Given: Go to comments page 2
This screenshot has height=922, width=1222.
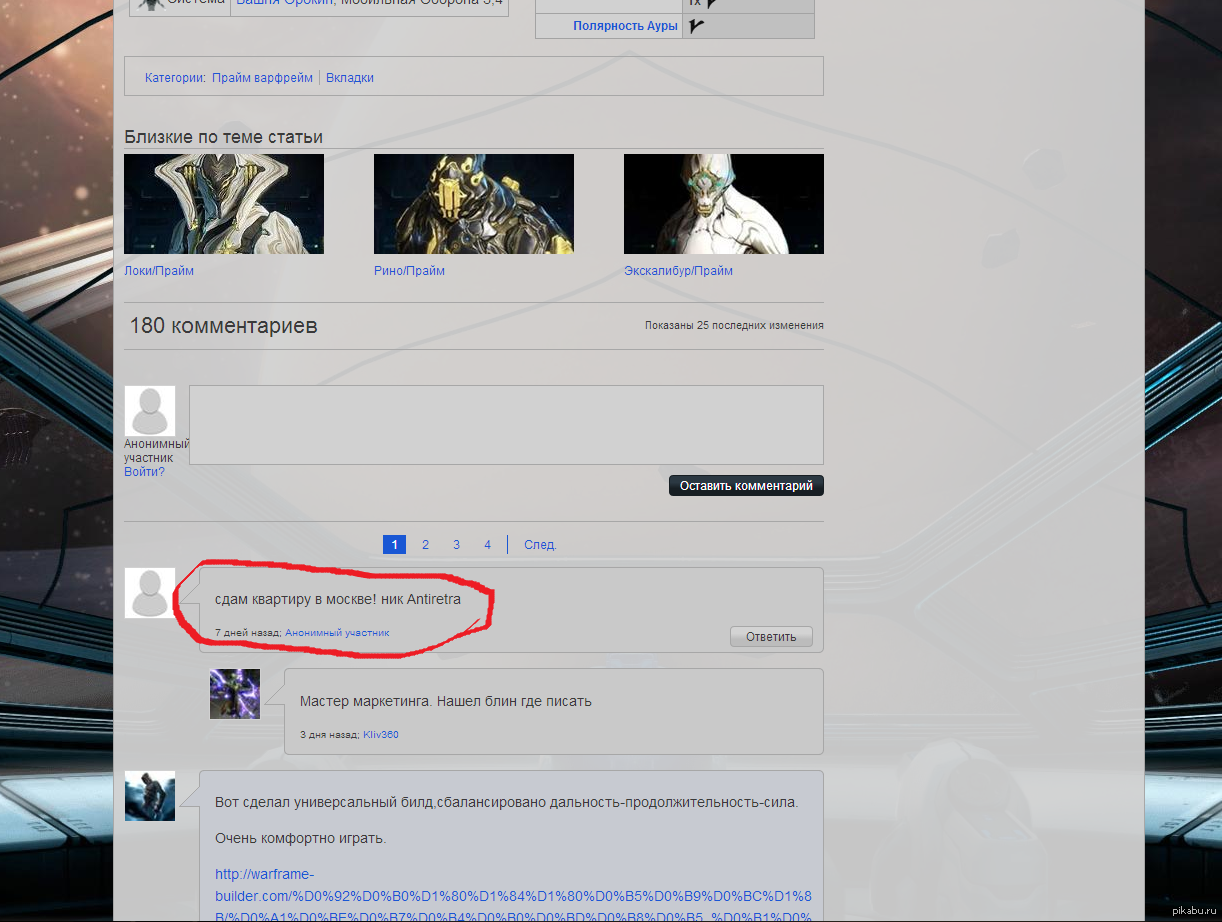Looking at the screenshot, I should click(425, 545).
